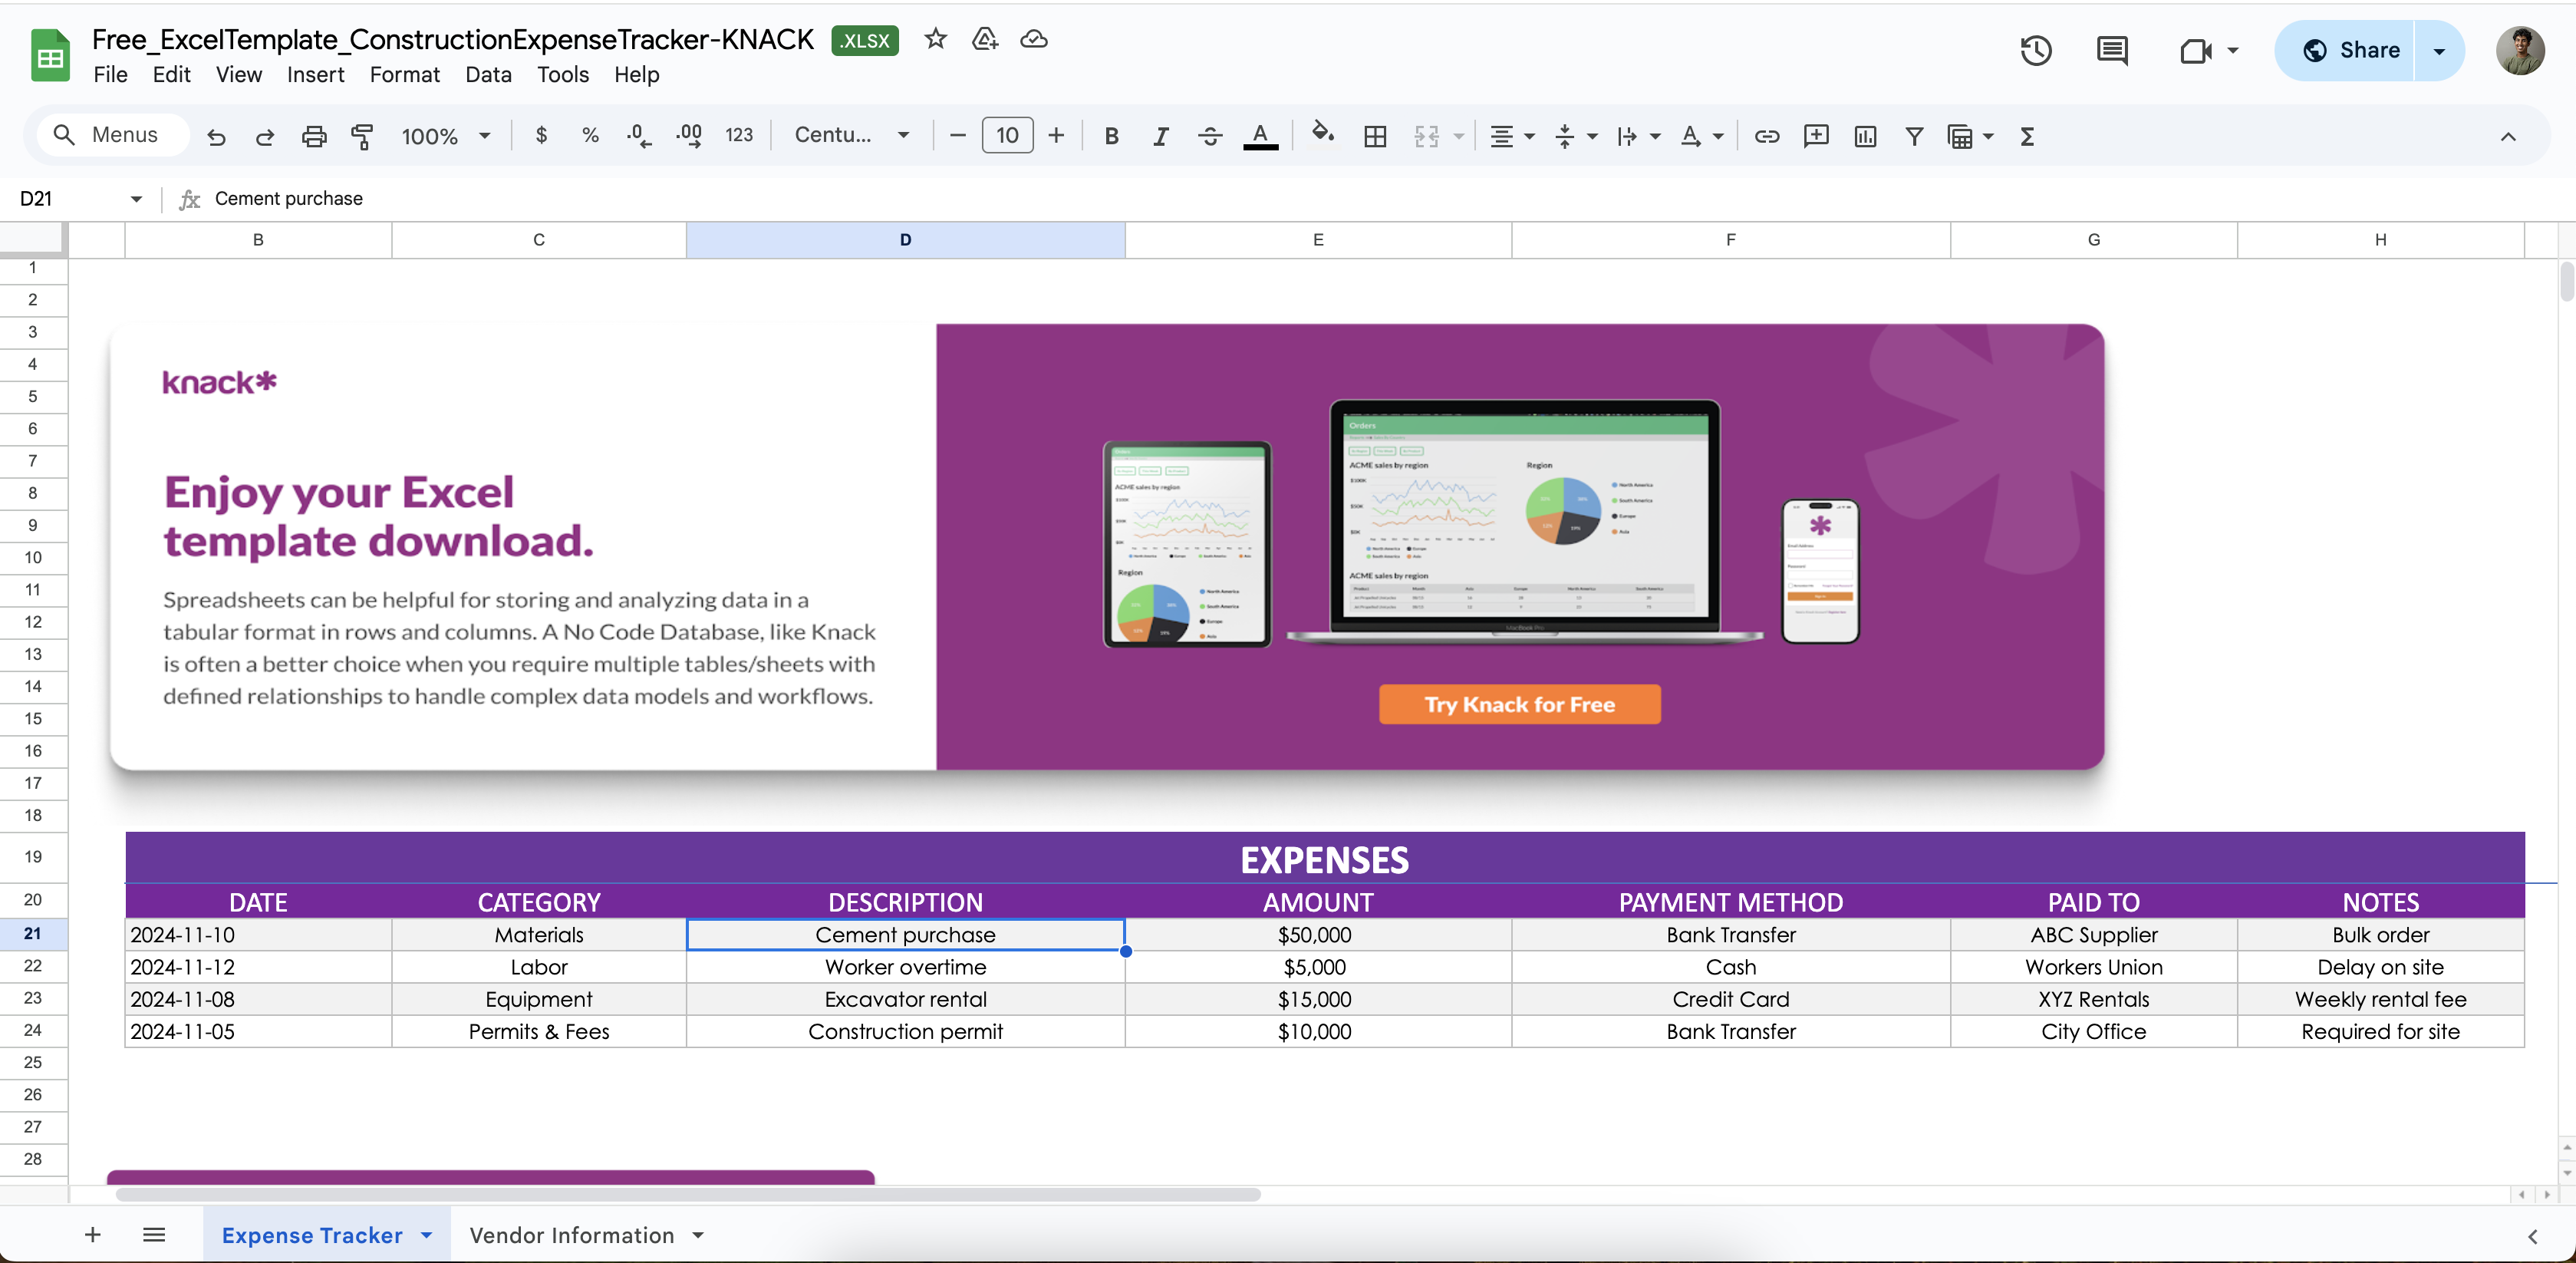Open the fill color picker
2576x1263 pixels.
click(1323, 136)
